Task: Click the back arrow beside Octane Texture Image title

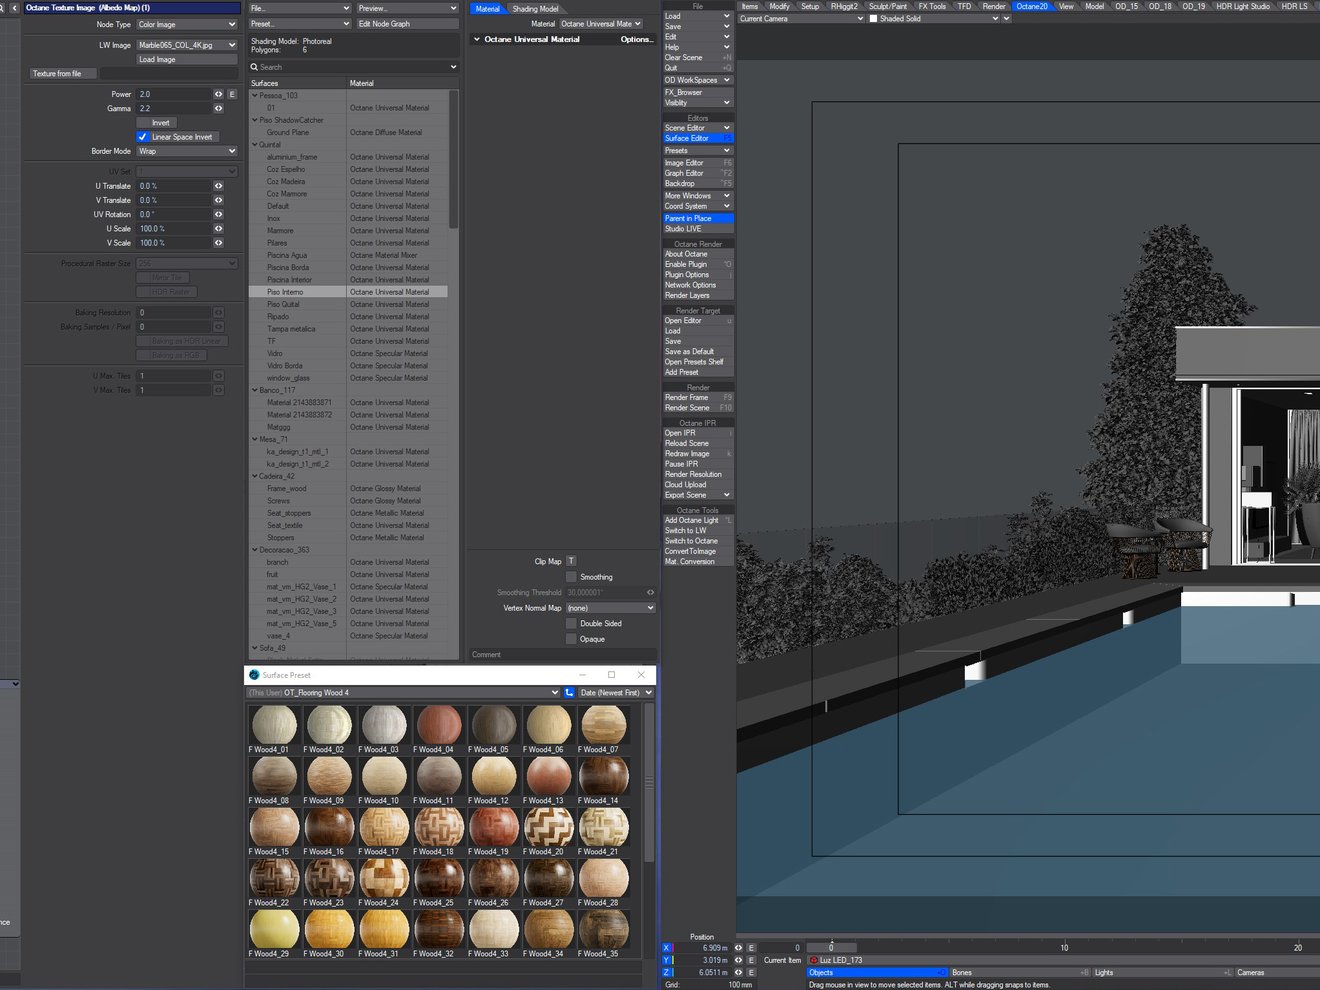Action: point(15,7)
